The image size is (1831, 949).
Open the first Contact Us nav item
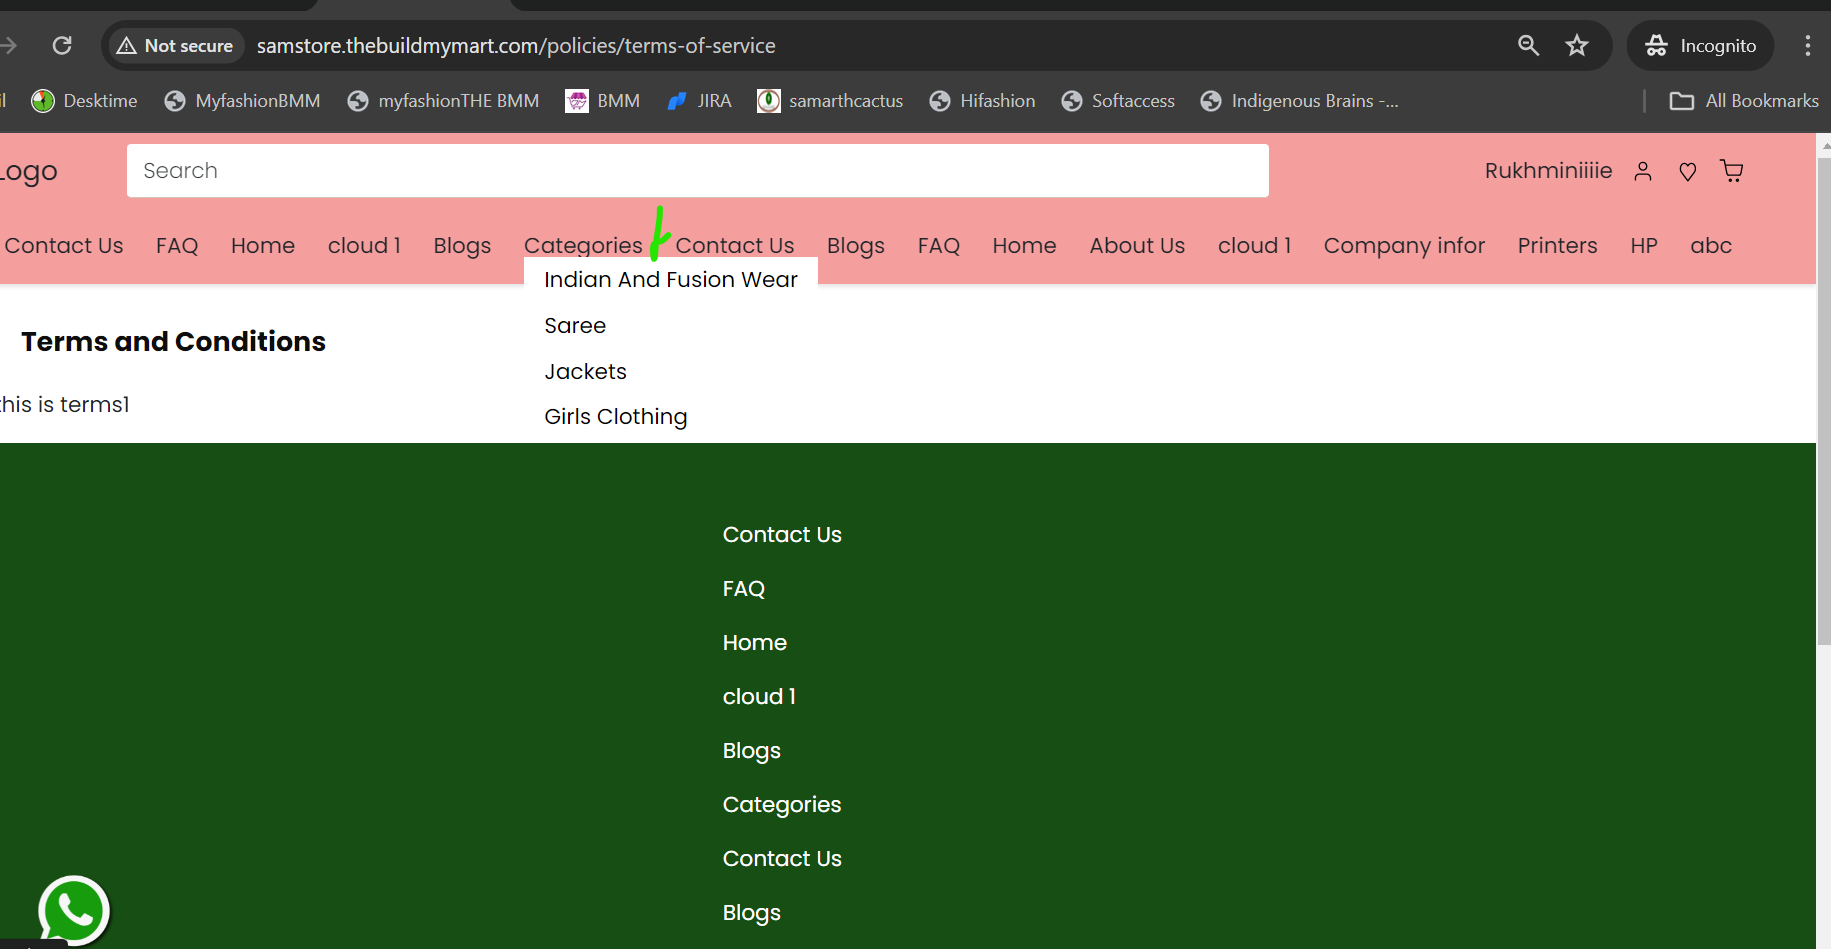[64, 246]
